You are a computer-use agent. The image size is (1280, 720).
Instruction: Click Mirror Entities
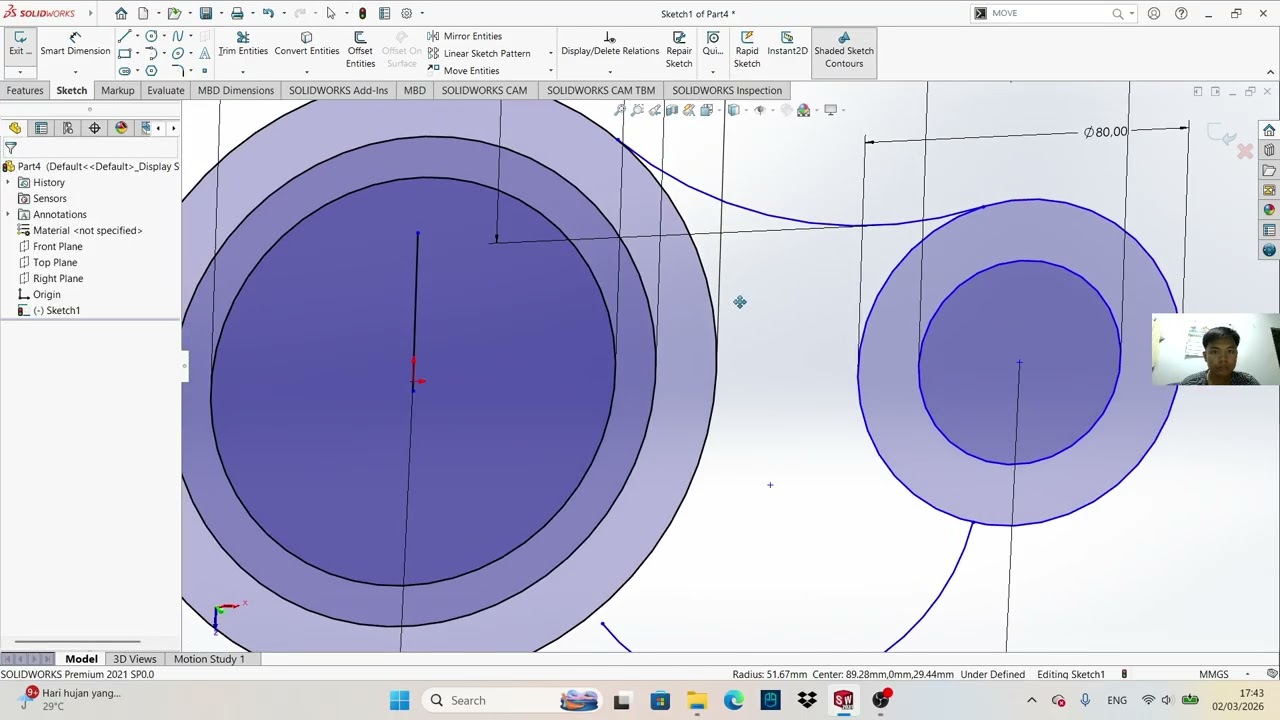(x=472, y=36)
